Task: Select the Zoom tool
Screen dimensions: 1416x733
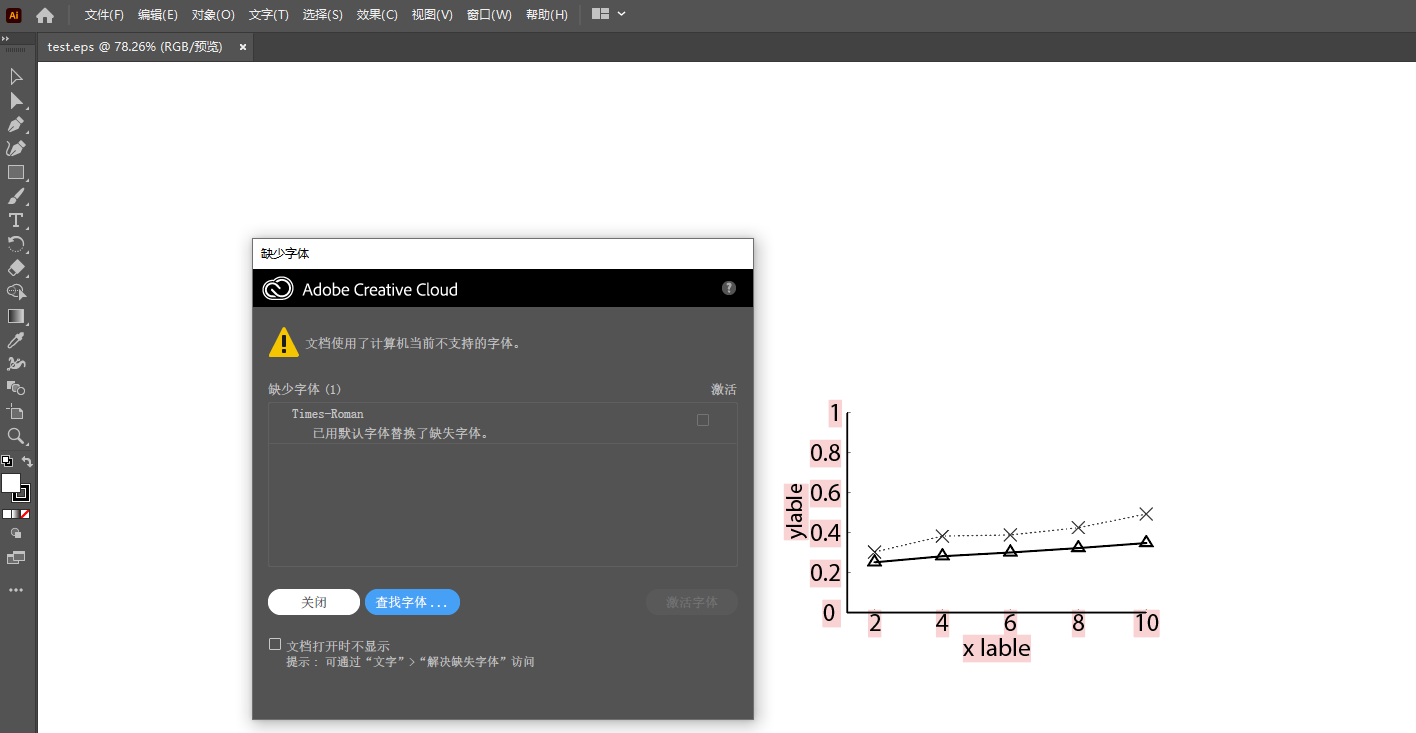Action: pyautogui.click(x=16, y=436)
